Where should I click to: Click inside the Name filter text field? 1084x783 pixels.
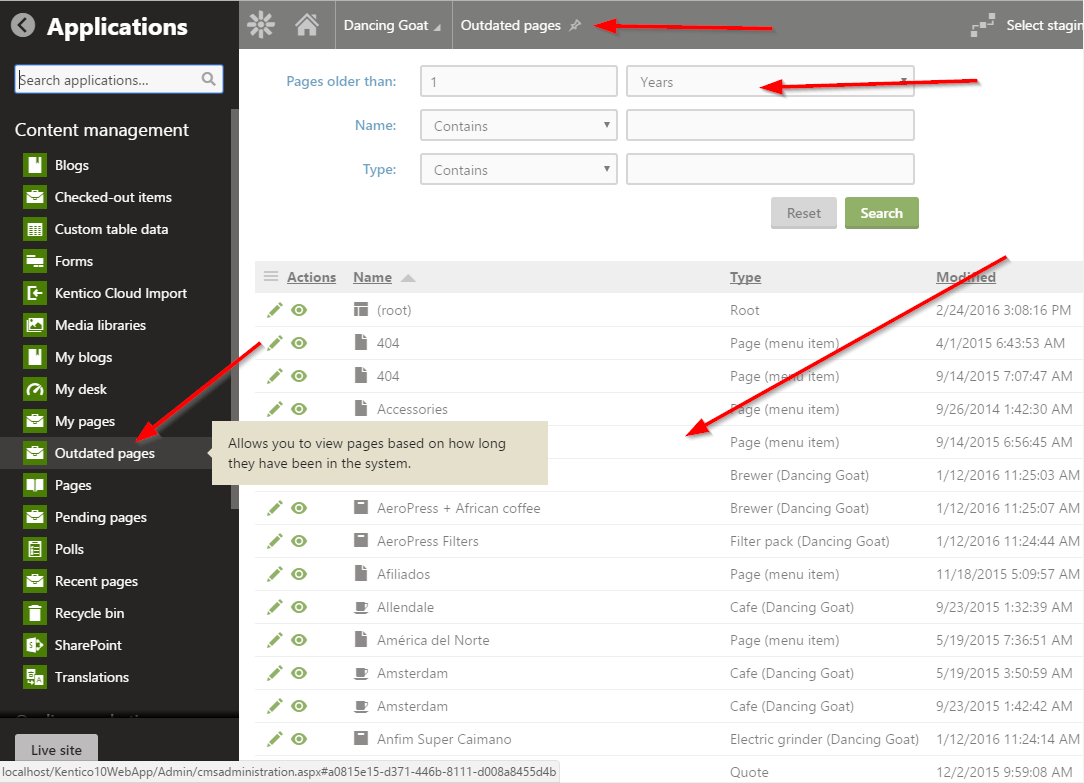[770, 125]
